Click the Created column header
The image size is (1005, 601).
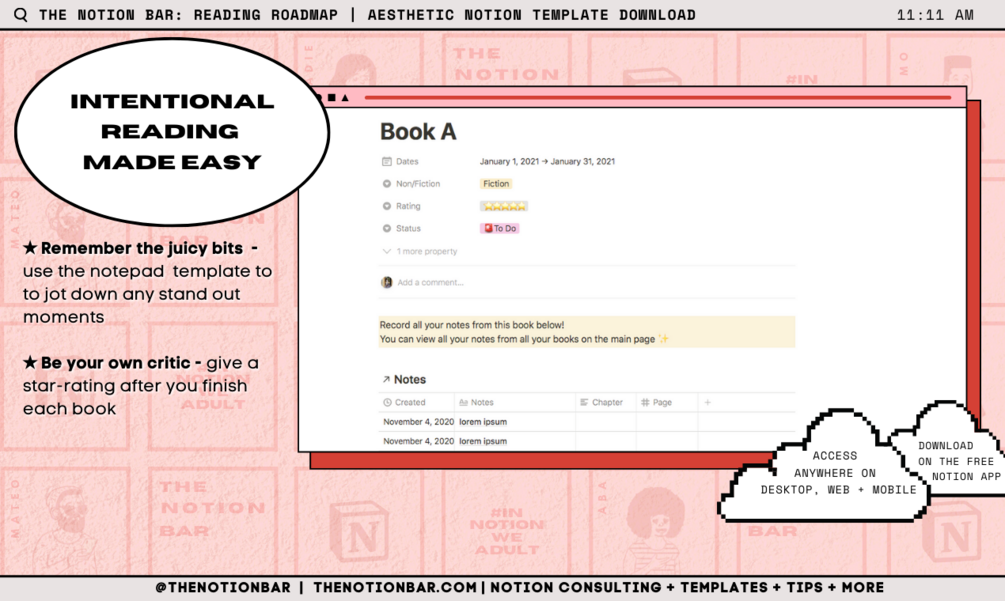[x=417, y=402]
